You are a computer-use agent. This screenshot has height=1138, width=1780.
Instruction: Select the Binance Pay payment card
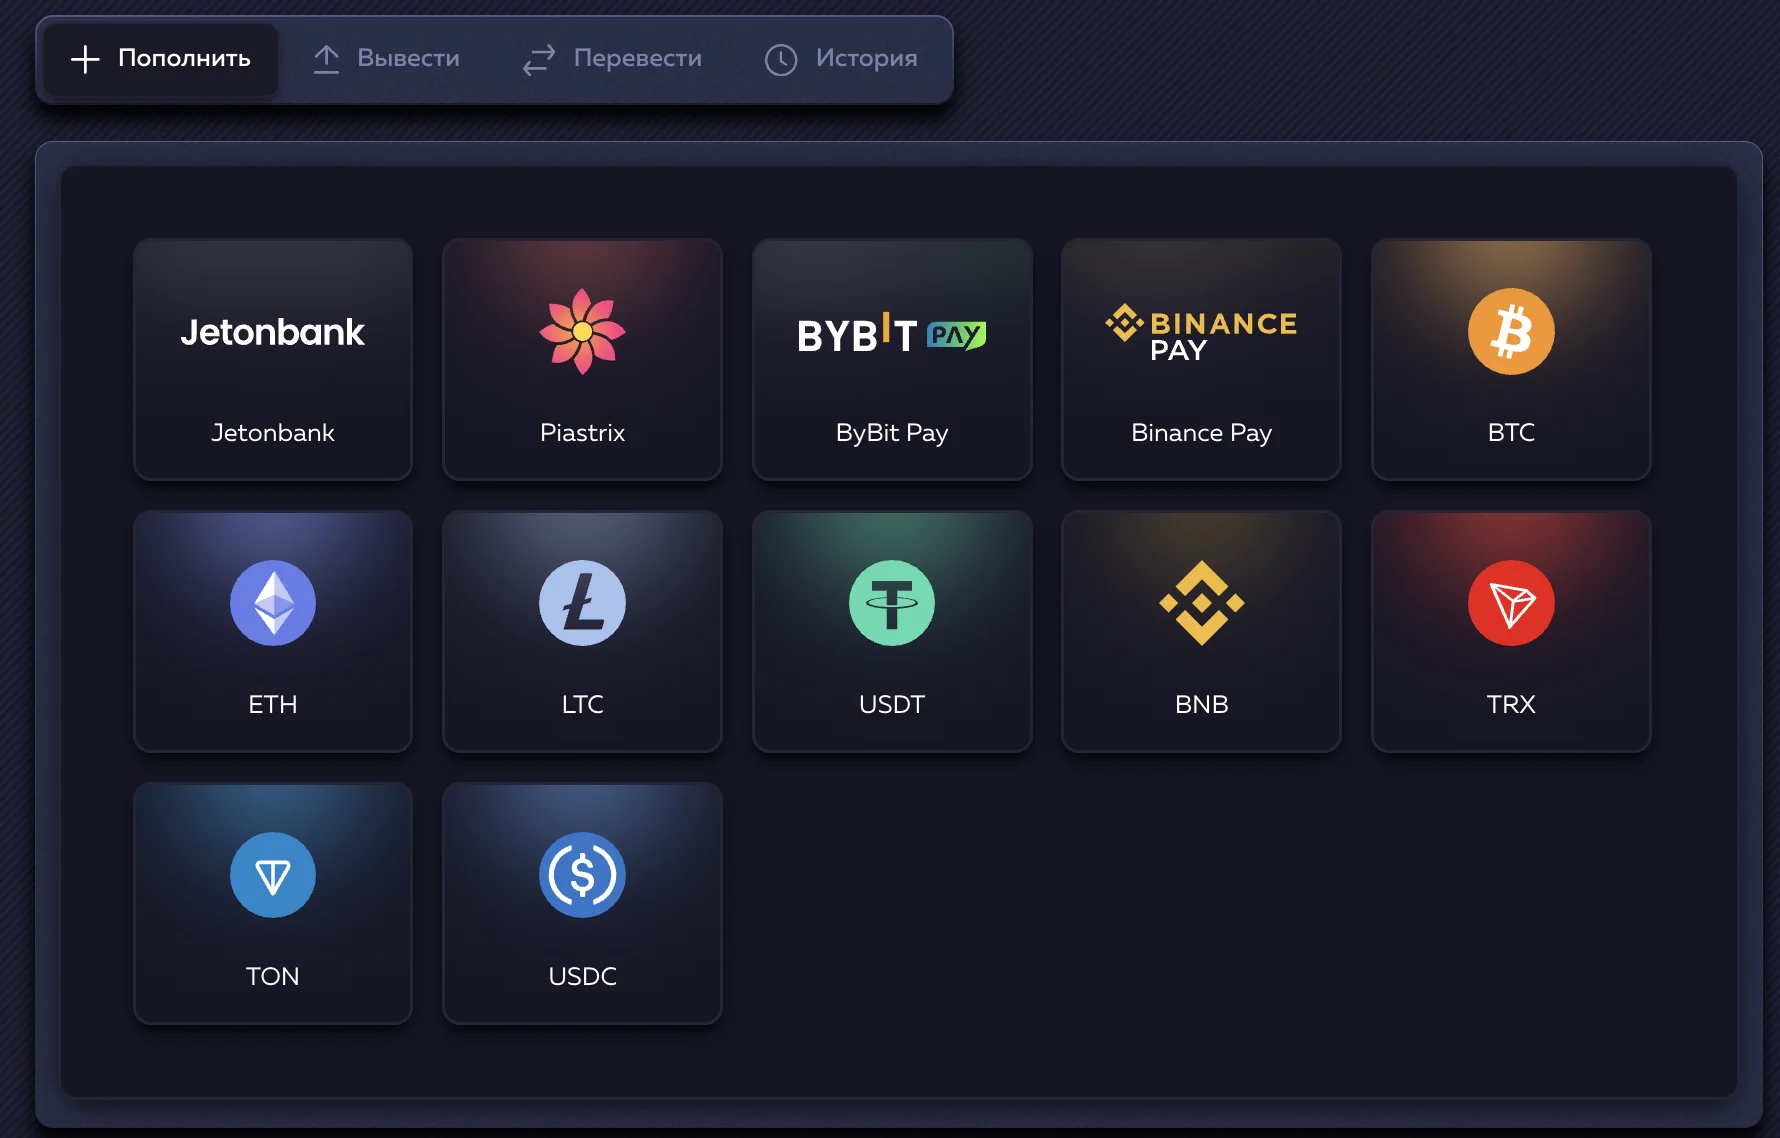[1201, 359]
